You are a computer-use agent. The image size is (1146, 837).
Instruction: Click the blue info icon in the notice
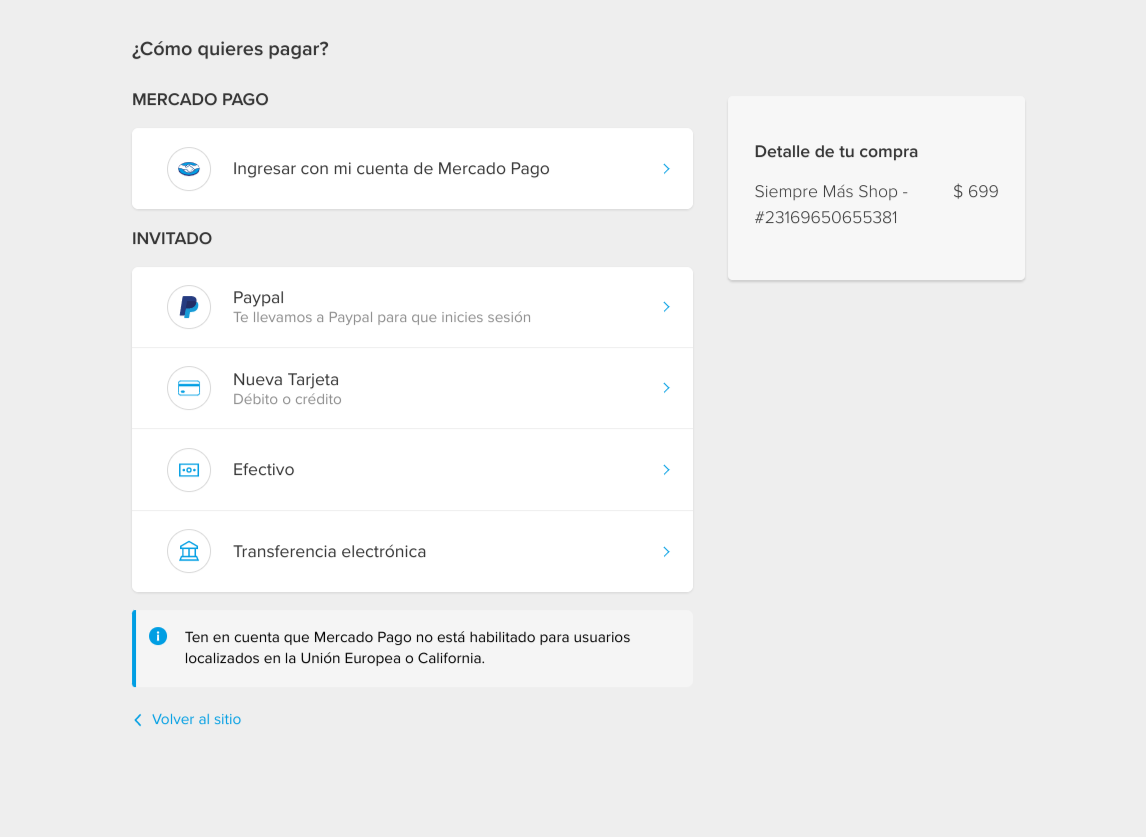(x=158, y=636)
